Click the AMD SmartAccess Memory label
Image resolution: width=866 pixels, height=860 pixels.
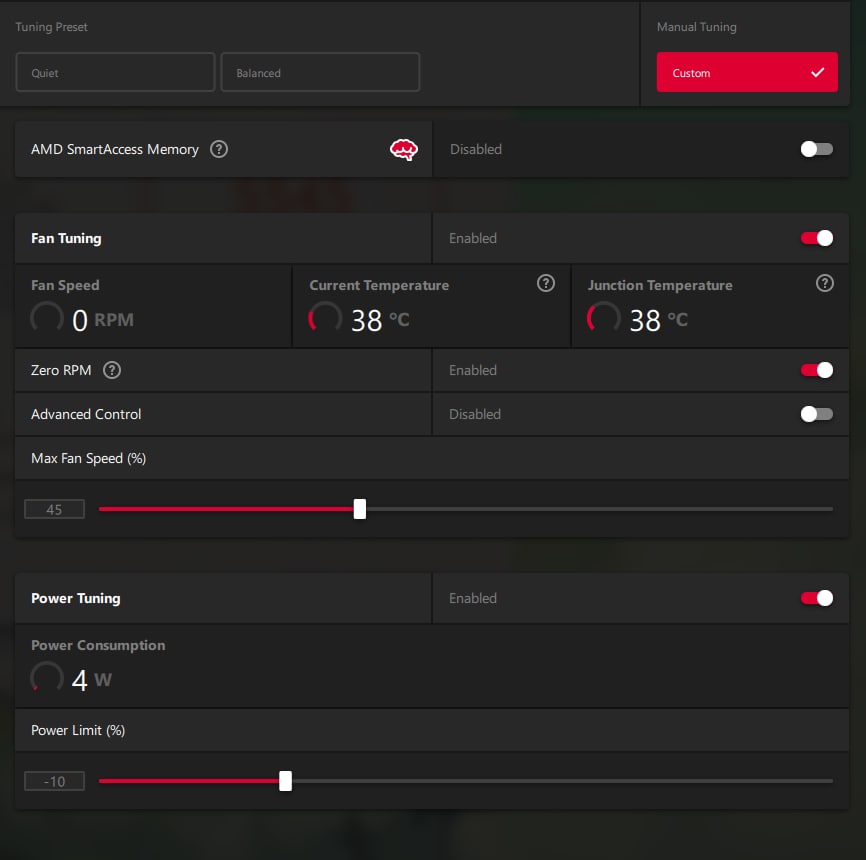115,149
